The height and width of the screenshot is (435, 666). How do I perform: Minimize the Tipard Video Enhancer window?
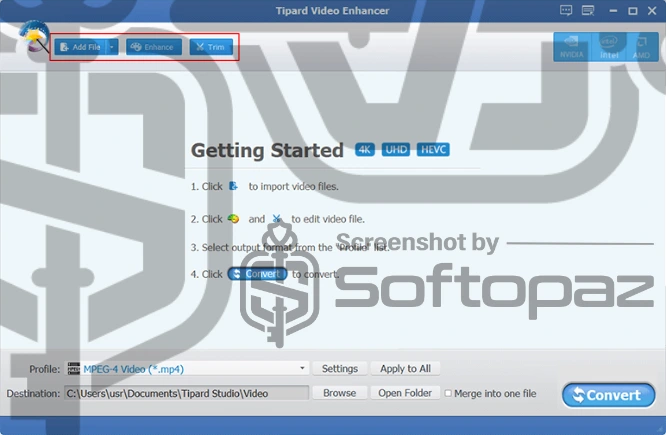613,11
